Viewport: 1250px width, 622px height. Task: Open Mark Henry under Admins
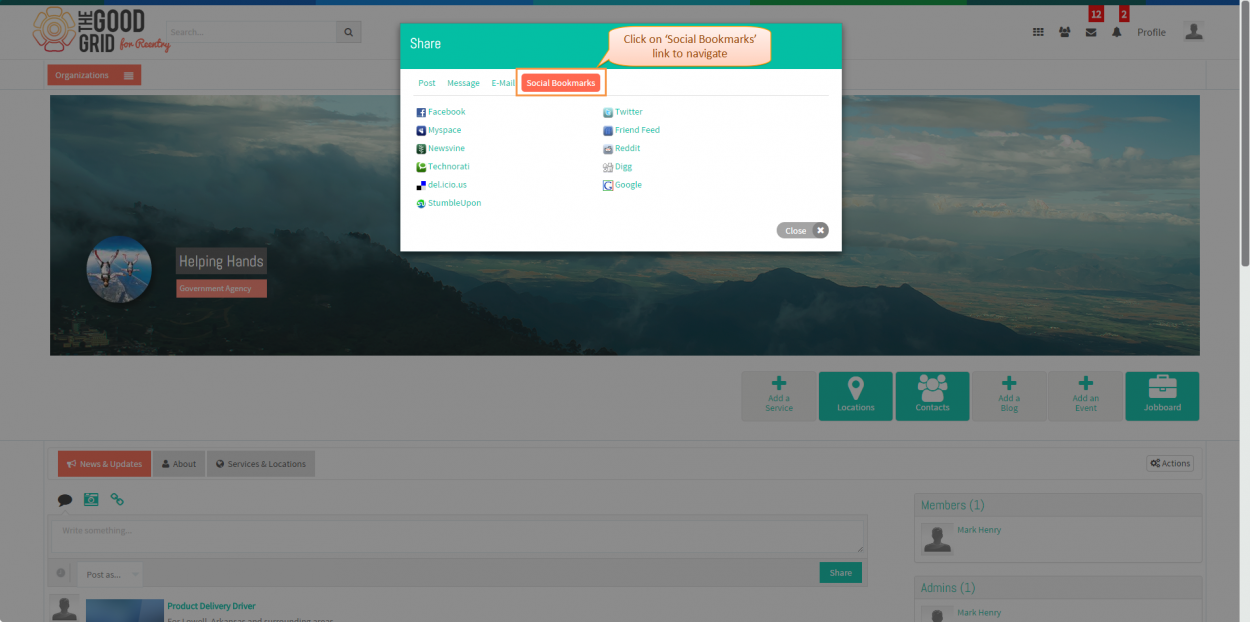click(x=979, y=612)
